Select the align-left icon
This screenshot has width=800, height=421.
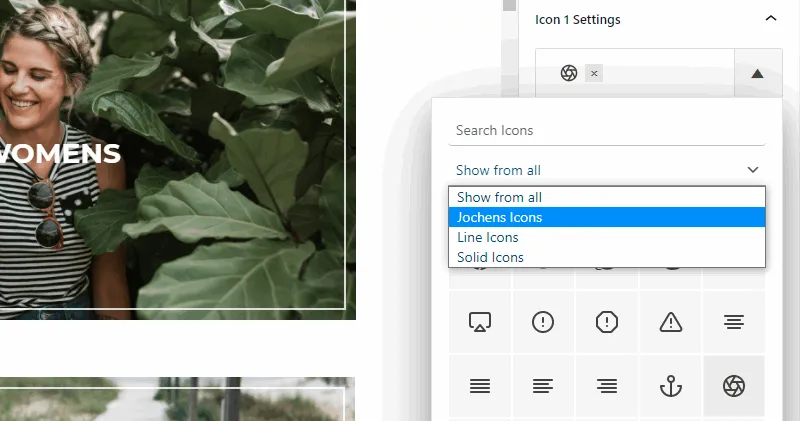pos(543,386)
